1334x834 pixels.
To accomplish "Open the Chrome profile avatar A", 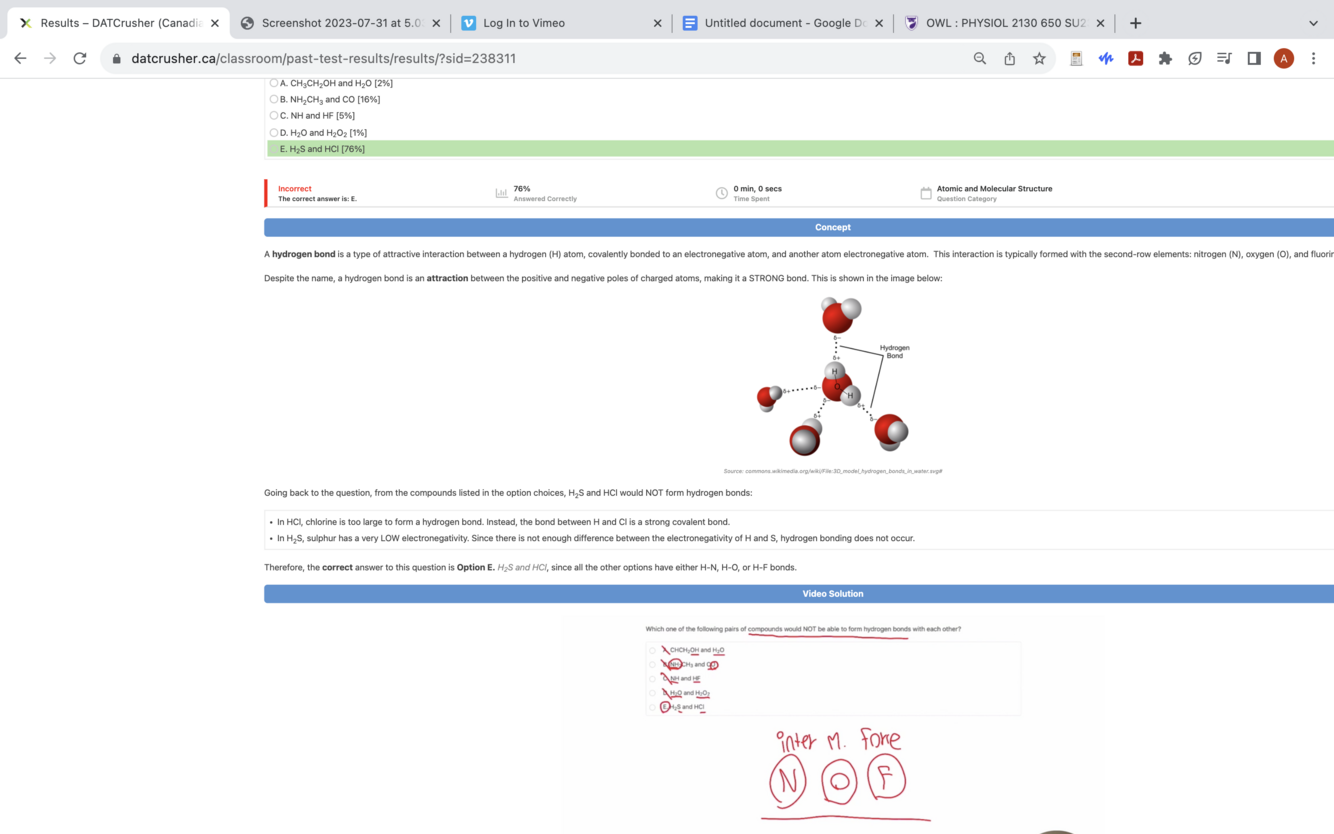I will [x=1284, y=58].
